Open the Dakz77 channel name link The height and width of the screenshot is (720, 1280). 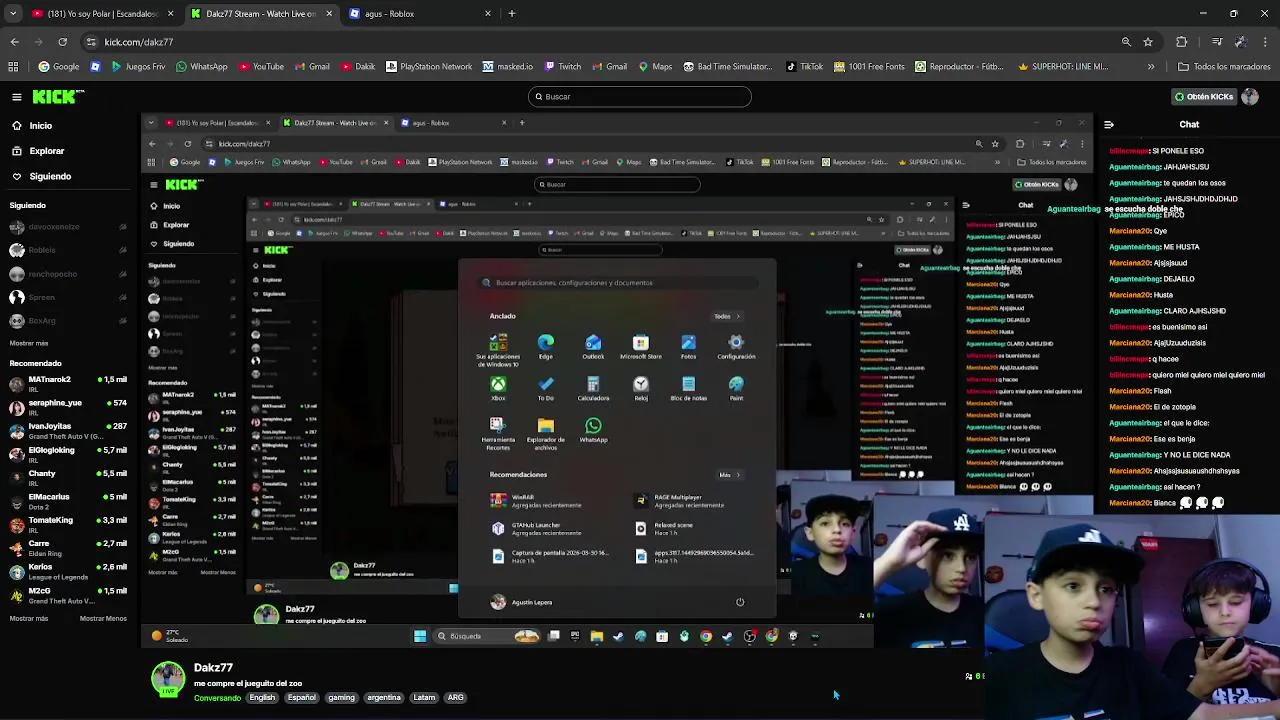coord(213,668)
